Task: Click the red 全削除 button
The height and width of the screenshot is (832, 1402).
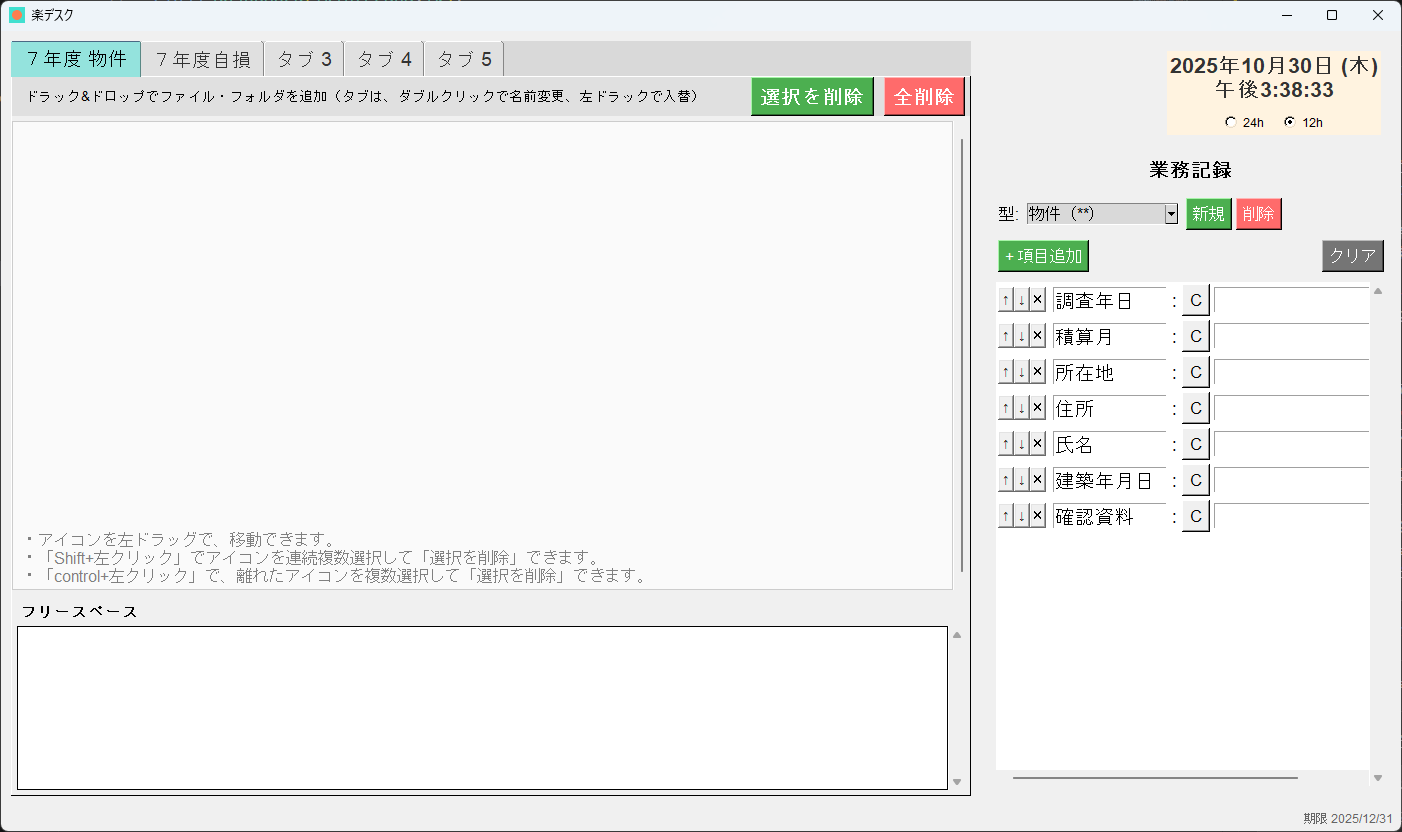Action: tap(924, 97)
